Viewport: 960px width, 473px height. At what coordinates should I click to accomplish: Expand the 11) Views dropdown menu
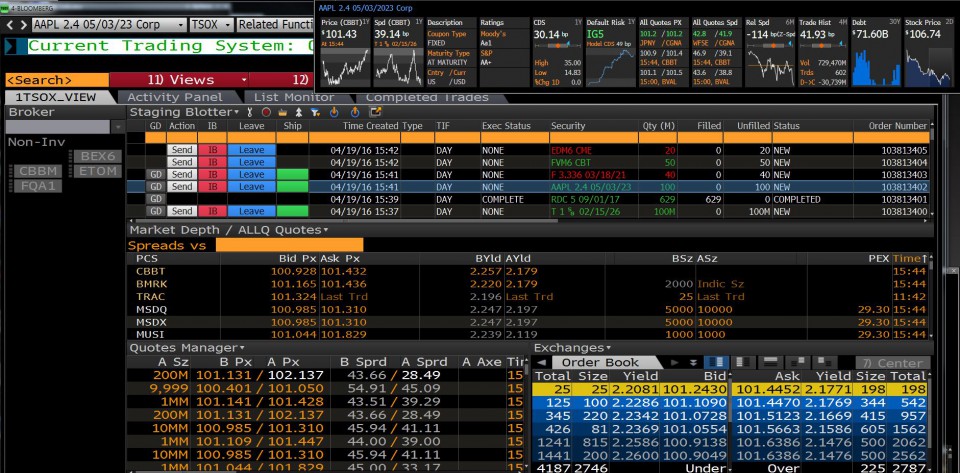coord(243,80)
